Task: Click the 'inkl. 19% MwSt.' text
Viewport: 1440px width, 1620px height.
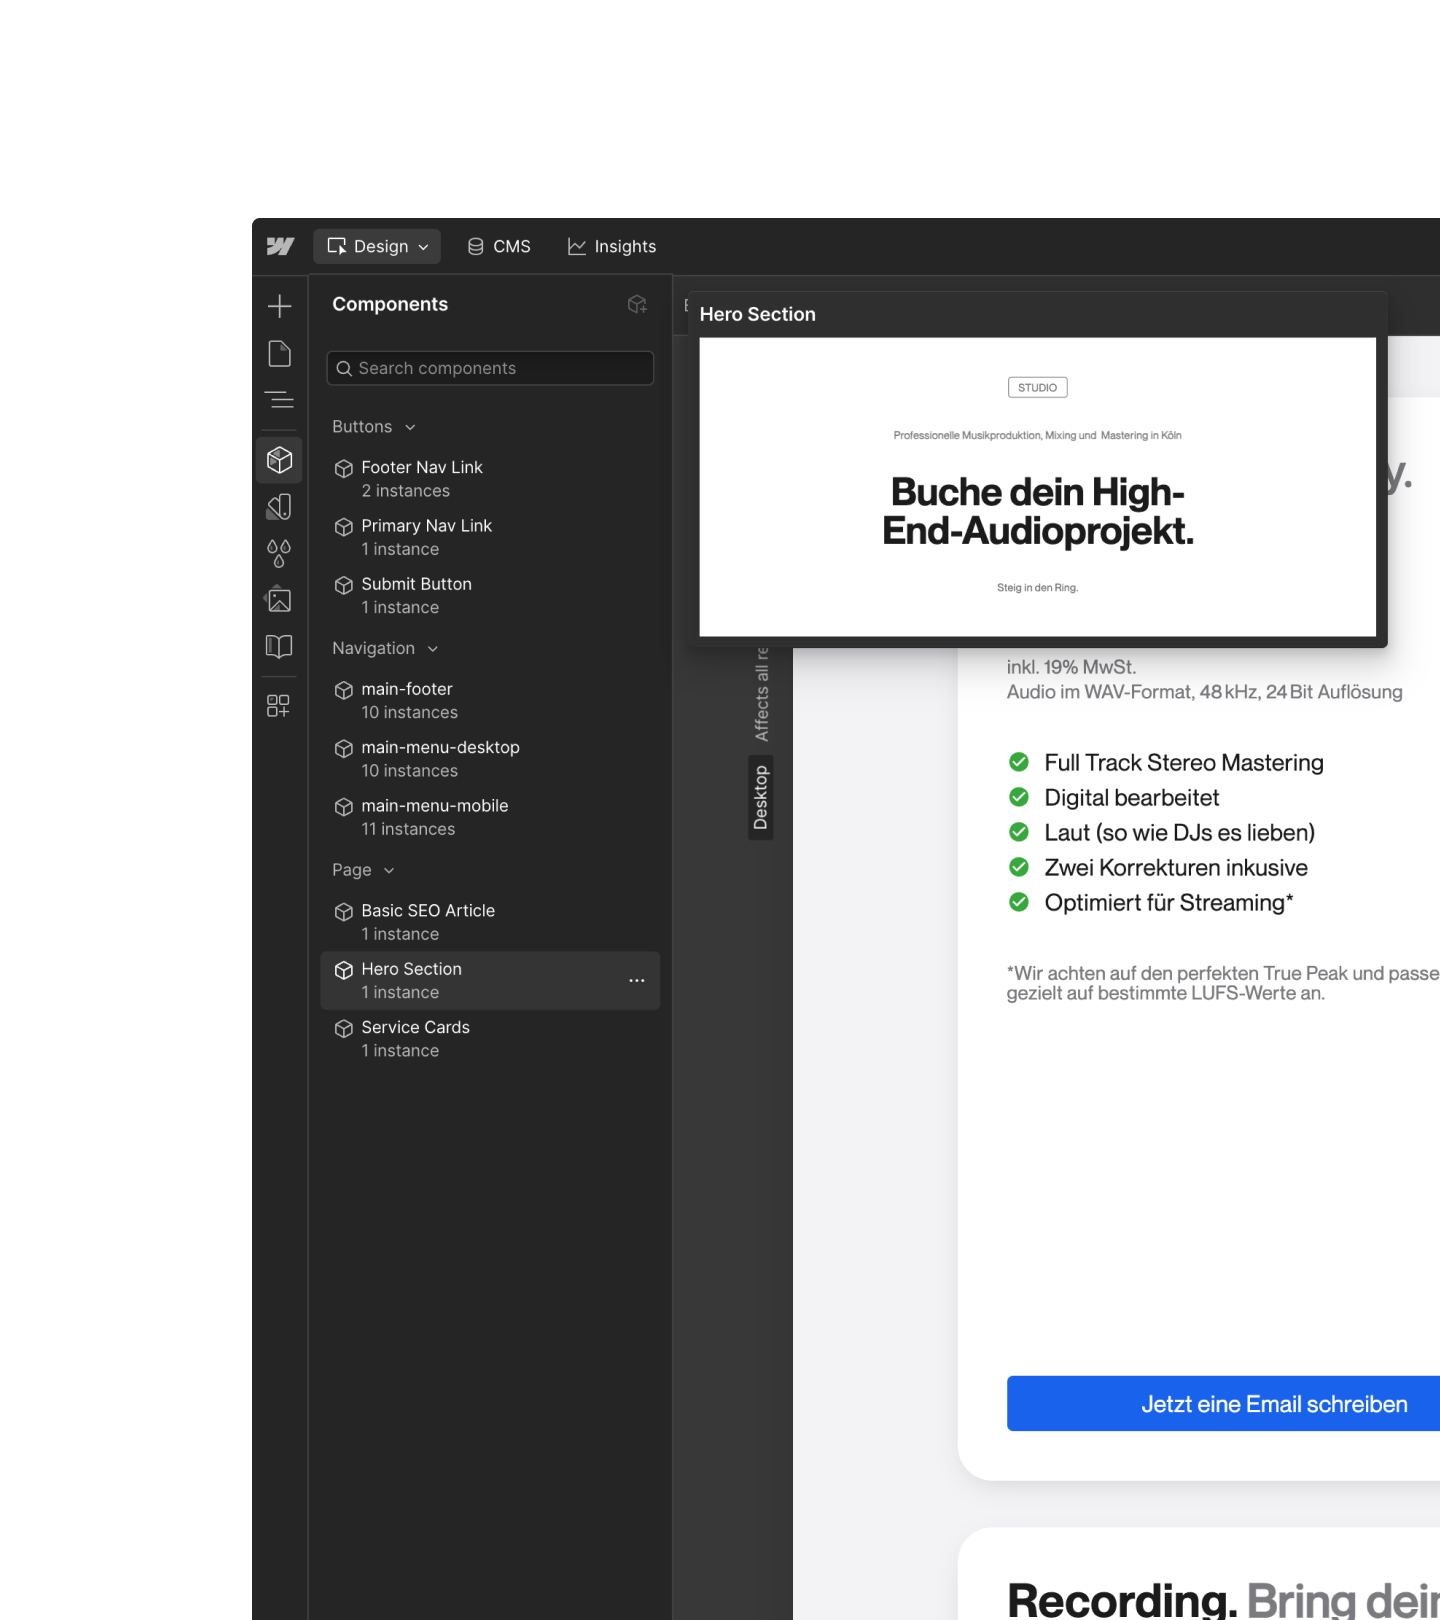Action: (1071, 667)
